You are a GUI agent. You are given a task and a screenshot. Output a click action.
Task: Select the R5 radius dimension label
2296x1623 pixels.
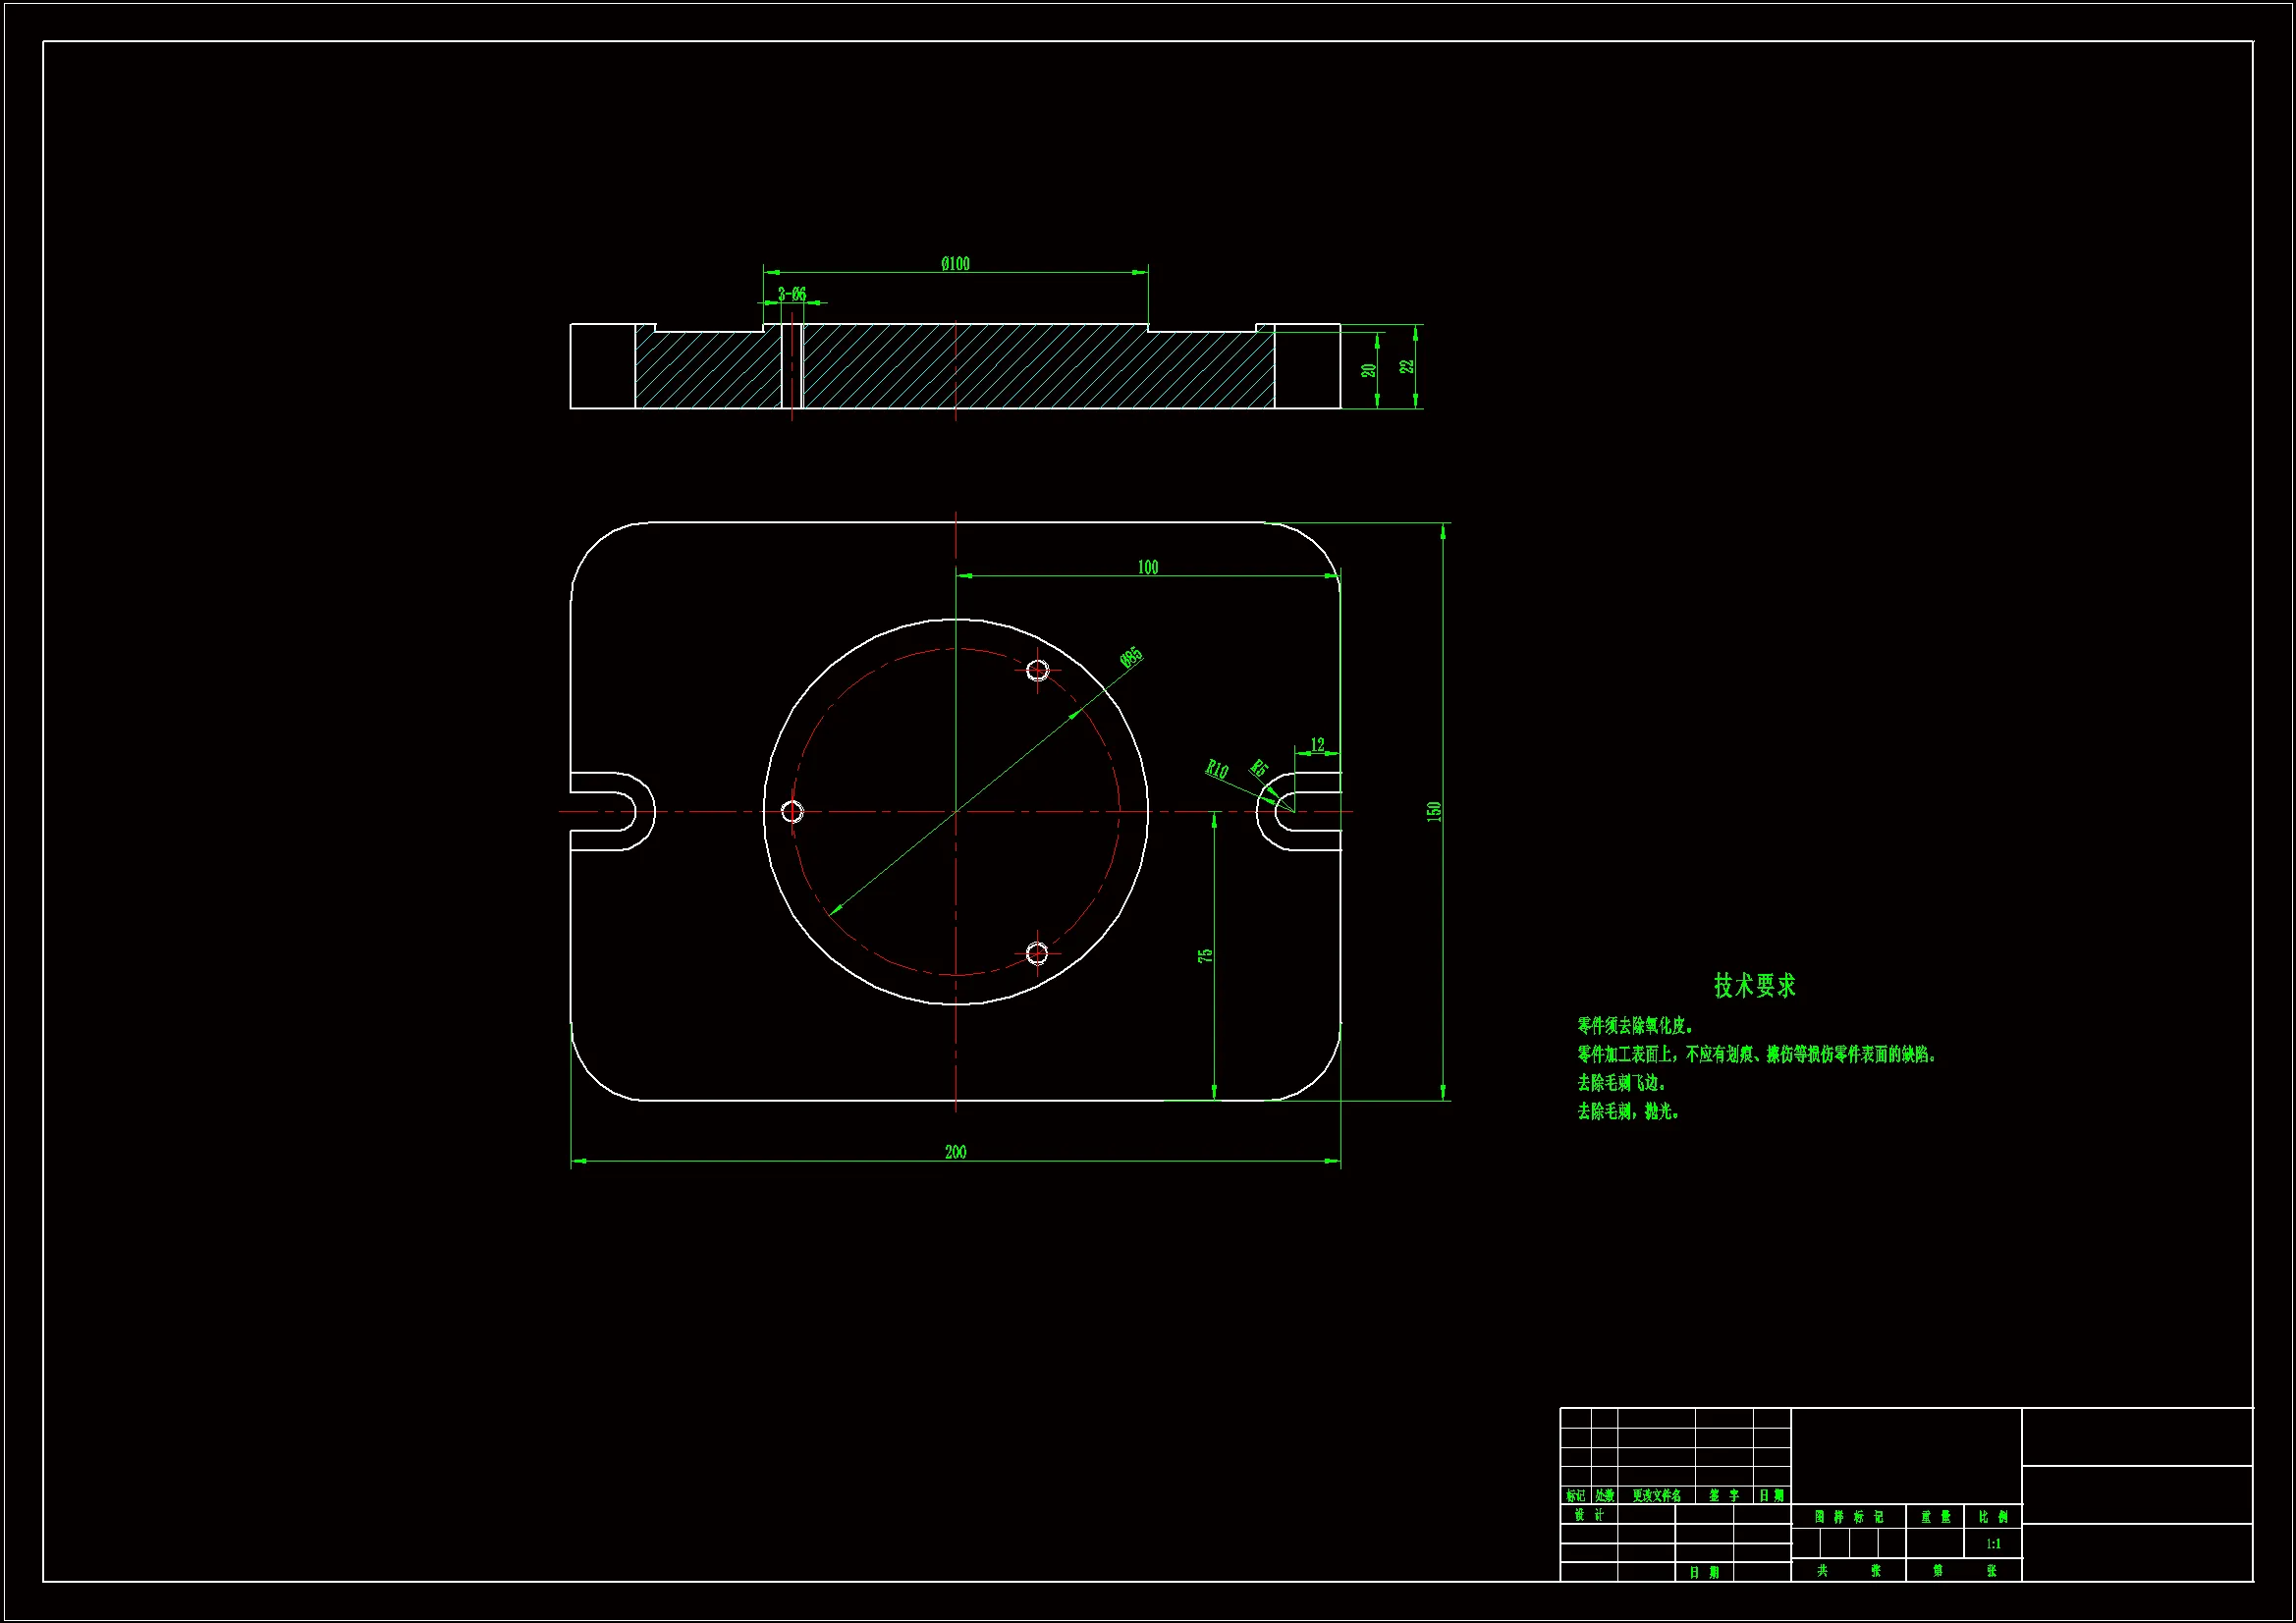(x=1259, y=769)
